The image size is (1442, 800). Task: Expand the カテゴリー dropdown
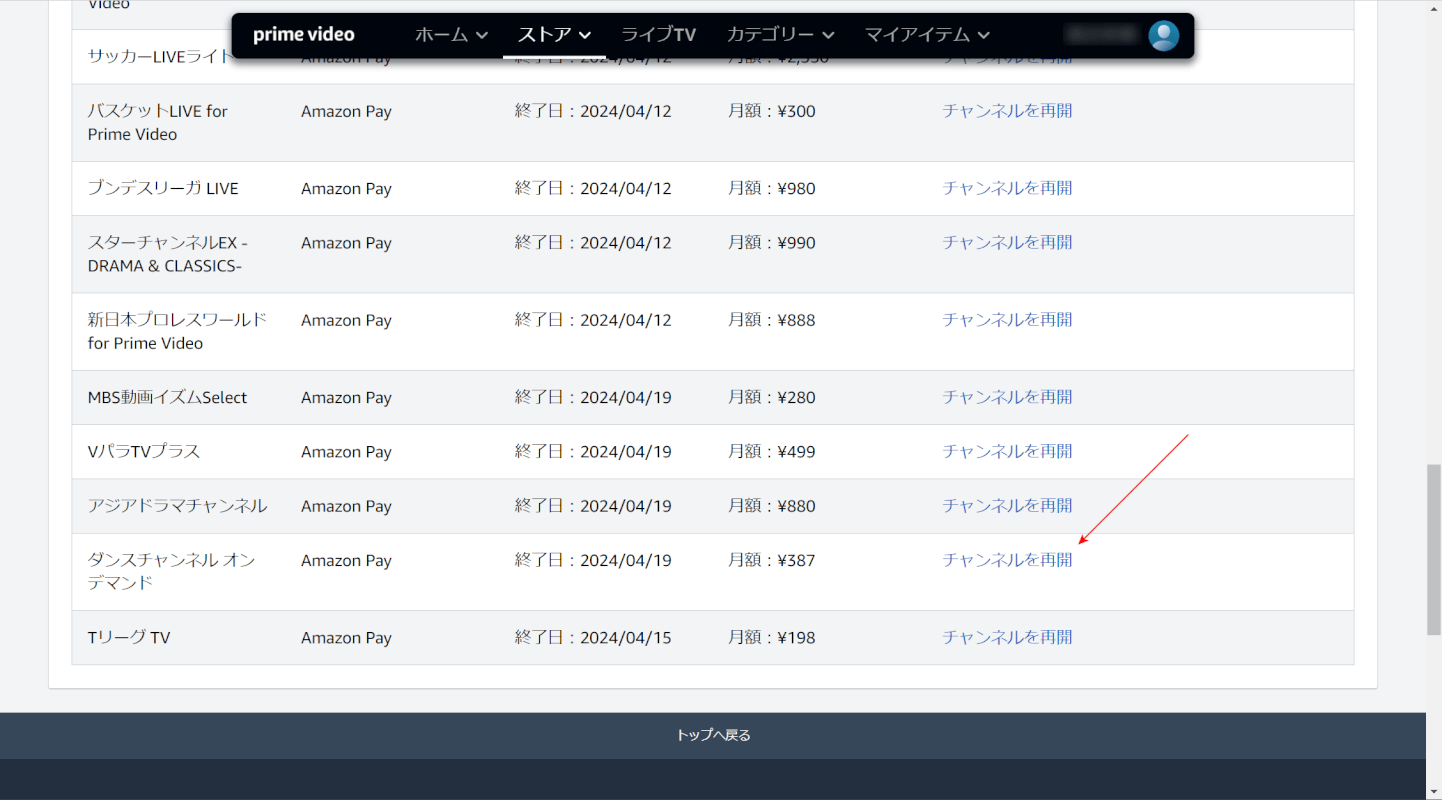click(x=780, y=35)
